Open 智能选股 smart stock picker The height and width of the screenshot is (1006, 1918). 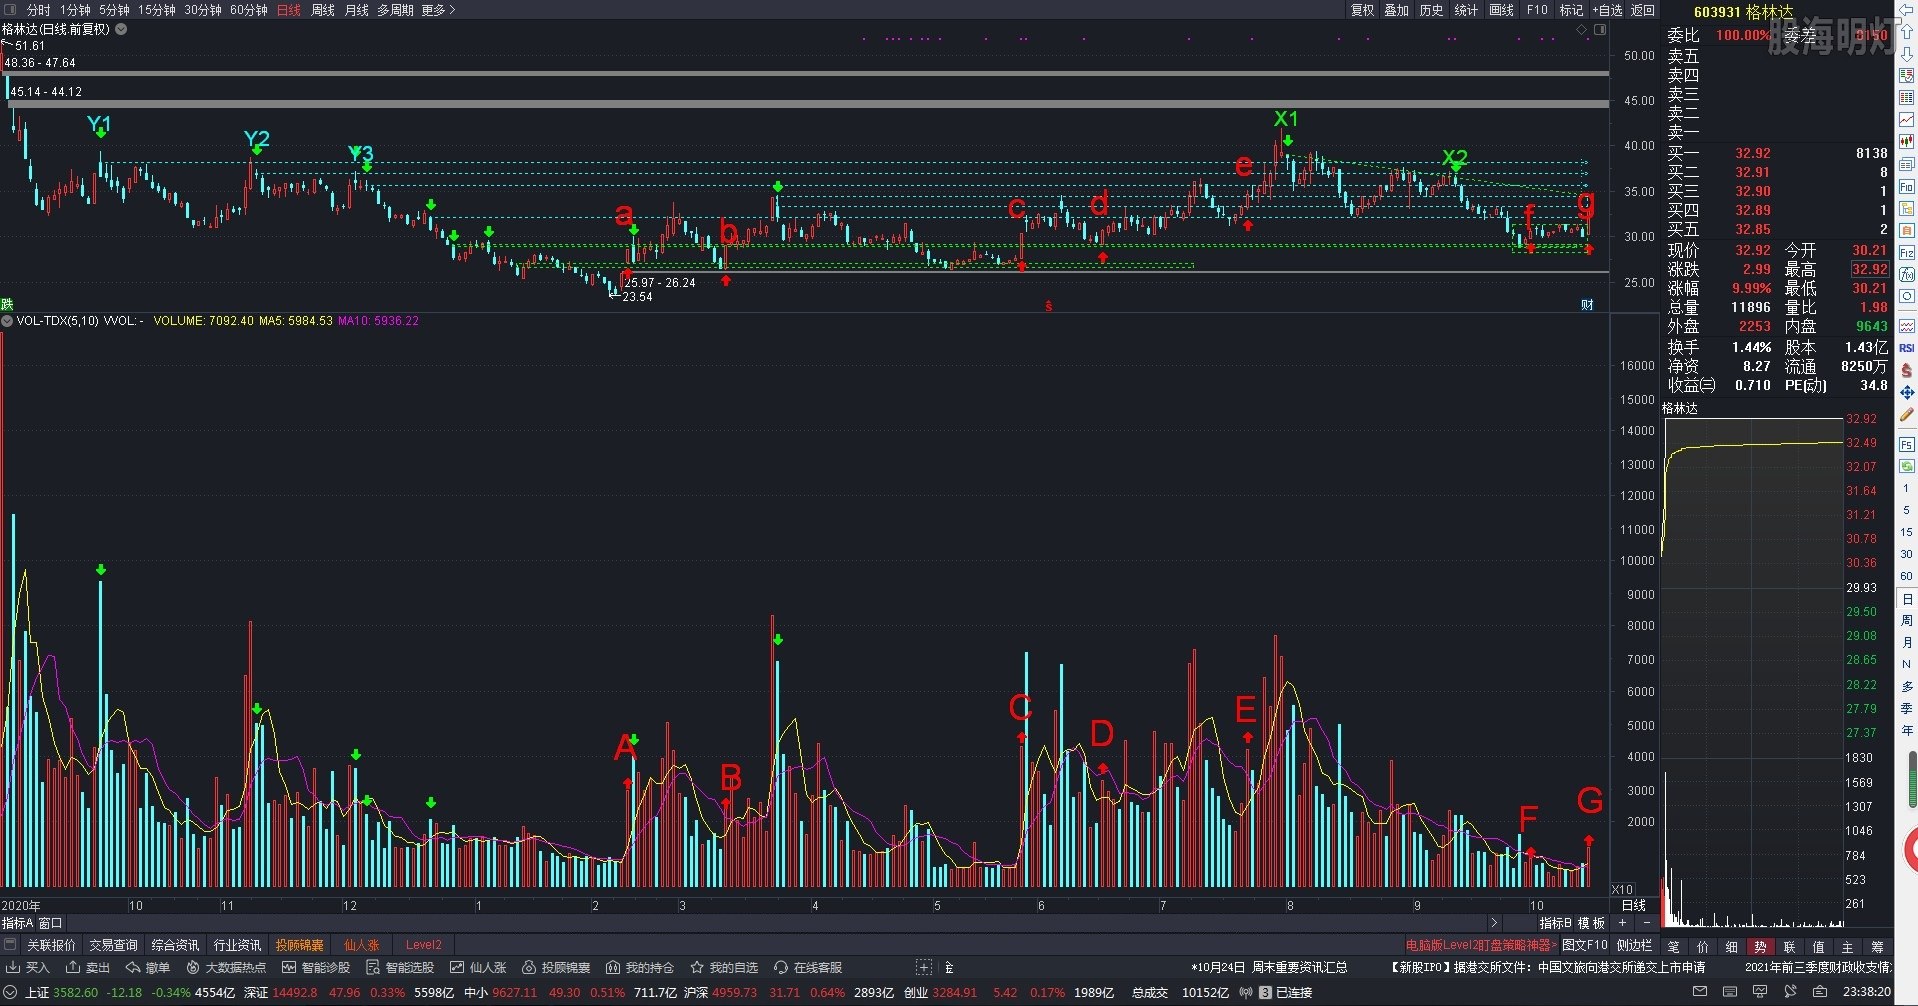(x=400, y=967)
